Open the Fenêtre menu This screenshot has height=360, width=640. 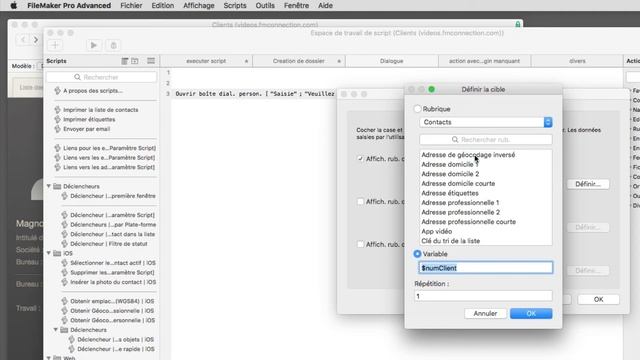coord(296,5)
